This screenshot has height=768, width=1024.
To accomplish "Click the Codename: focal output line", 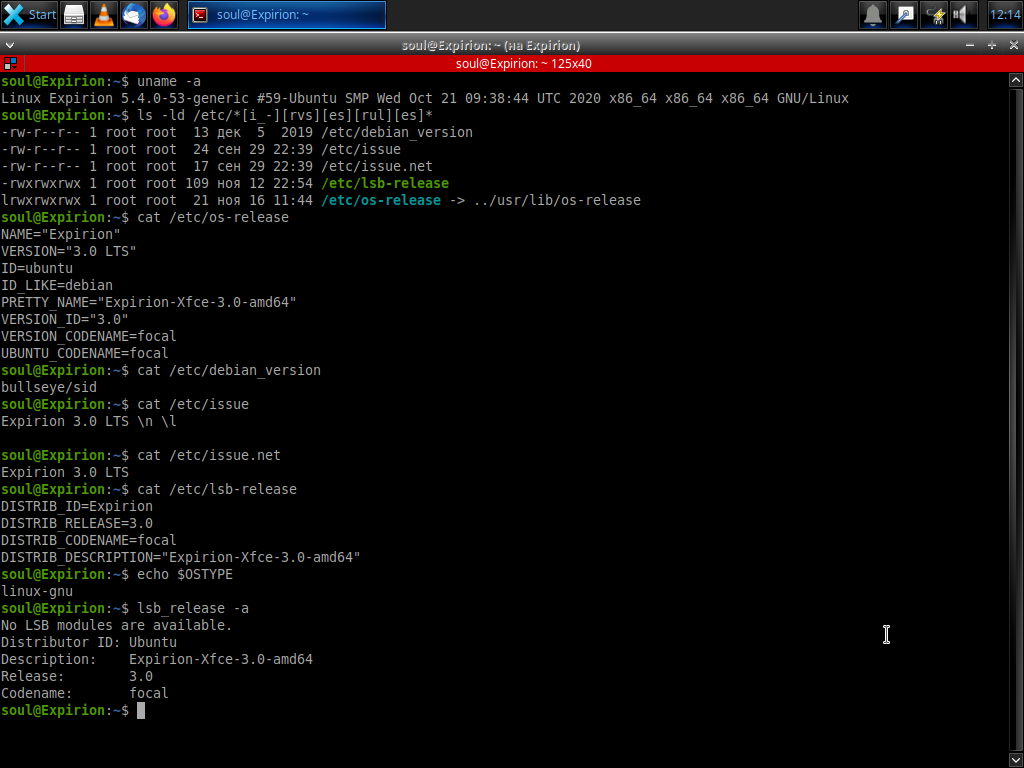I will pos(85,693).
